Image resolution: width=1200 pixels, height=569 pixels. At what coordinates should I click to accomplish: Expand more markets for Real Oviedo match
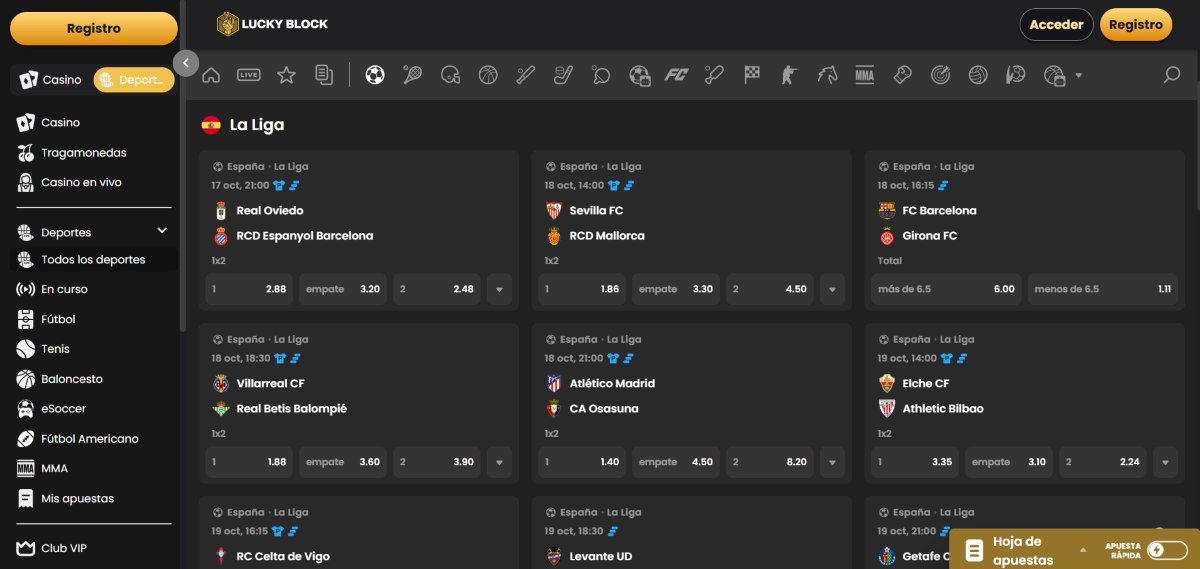click(x=499, y=289)
